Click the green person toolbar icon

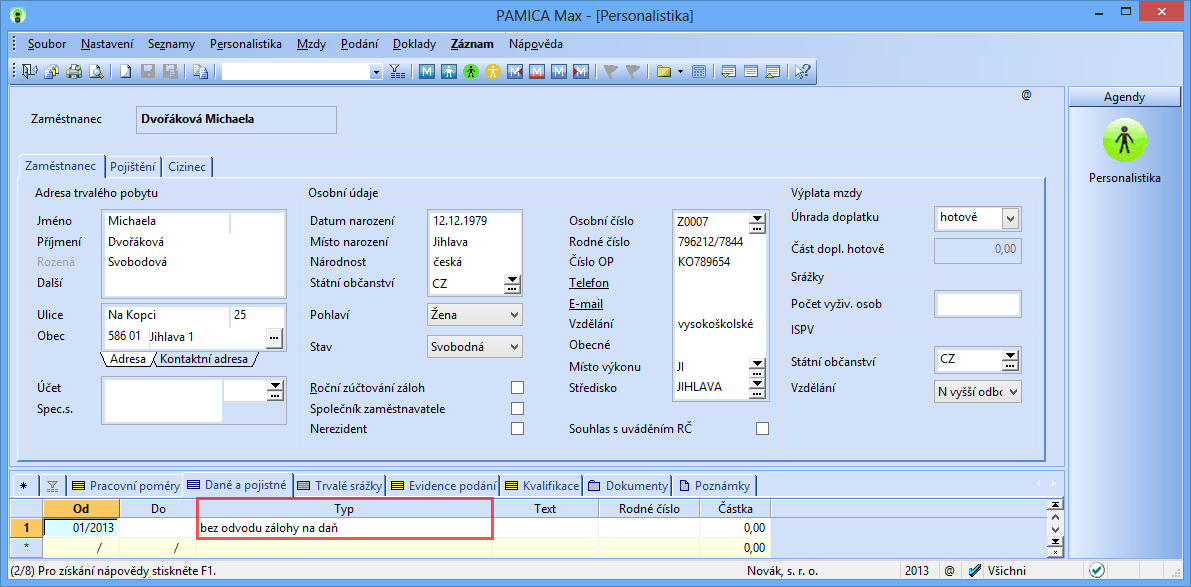coord(470,72)
